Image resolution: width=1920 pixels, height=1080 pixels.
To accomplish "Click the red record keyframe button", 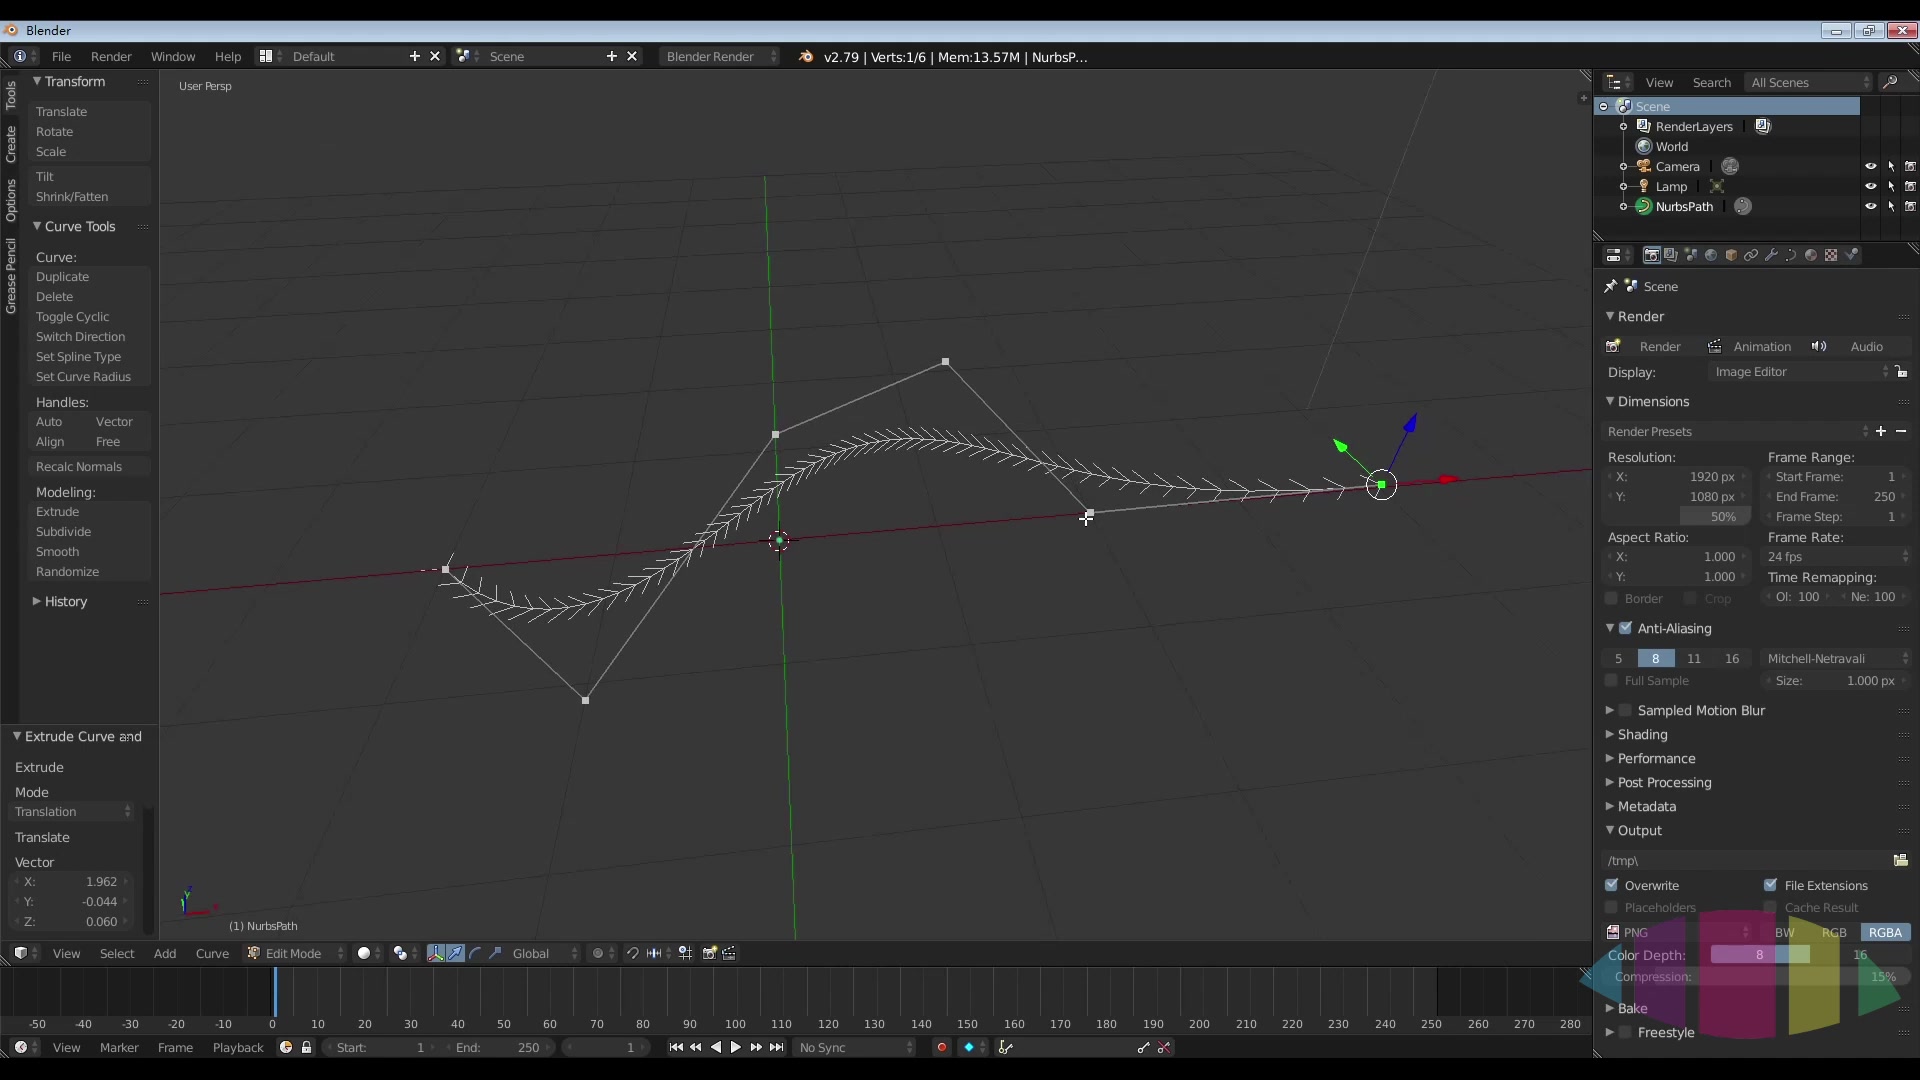I will coord(941,1047).
